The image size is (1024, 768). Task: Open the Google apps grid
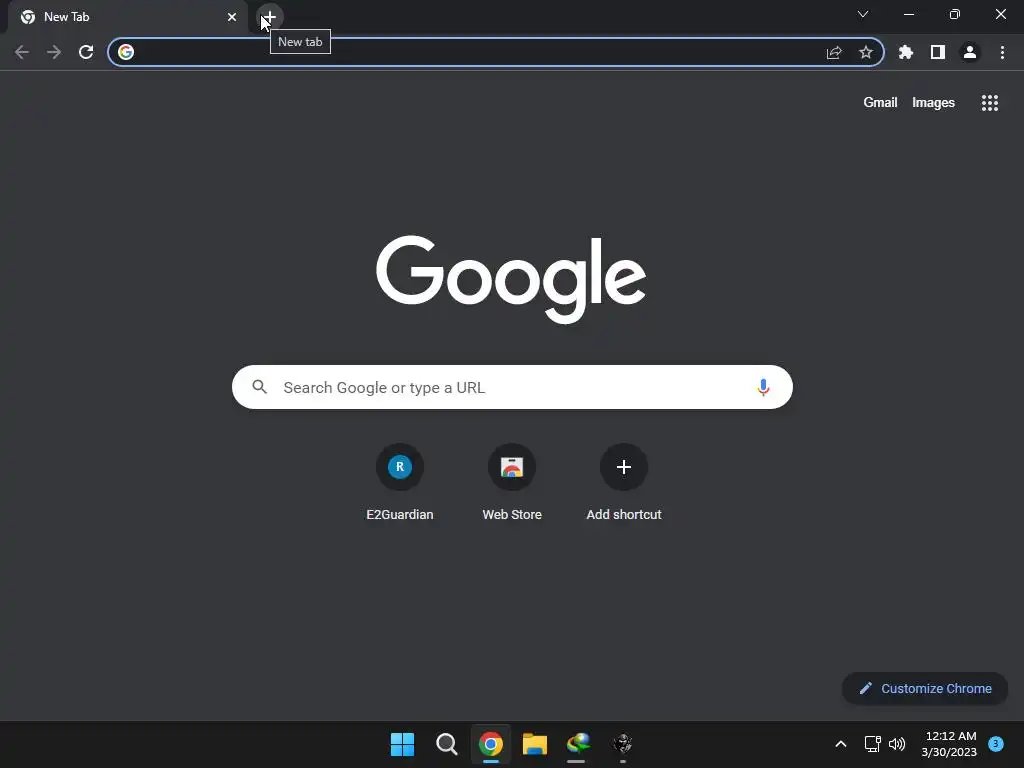pyautogui.click(x=990, y=103)
